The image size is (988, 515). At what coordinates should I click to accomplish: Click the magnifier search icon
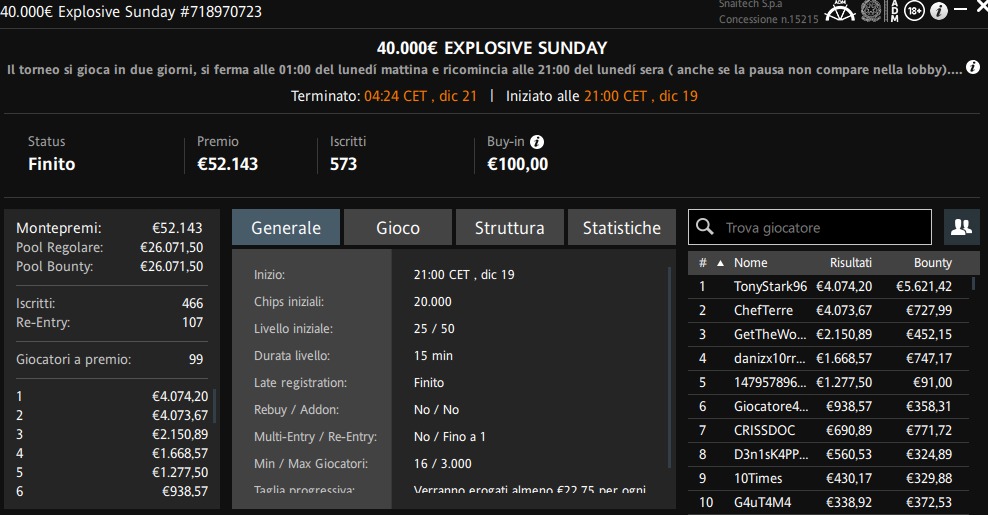(704, 227)
